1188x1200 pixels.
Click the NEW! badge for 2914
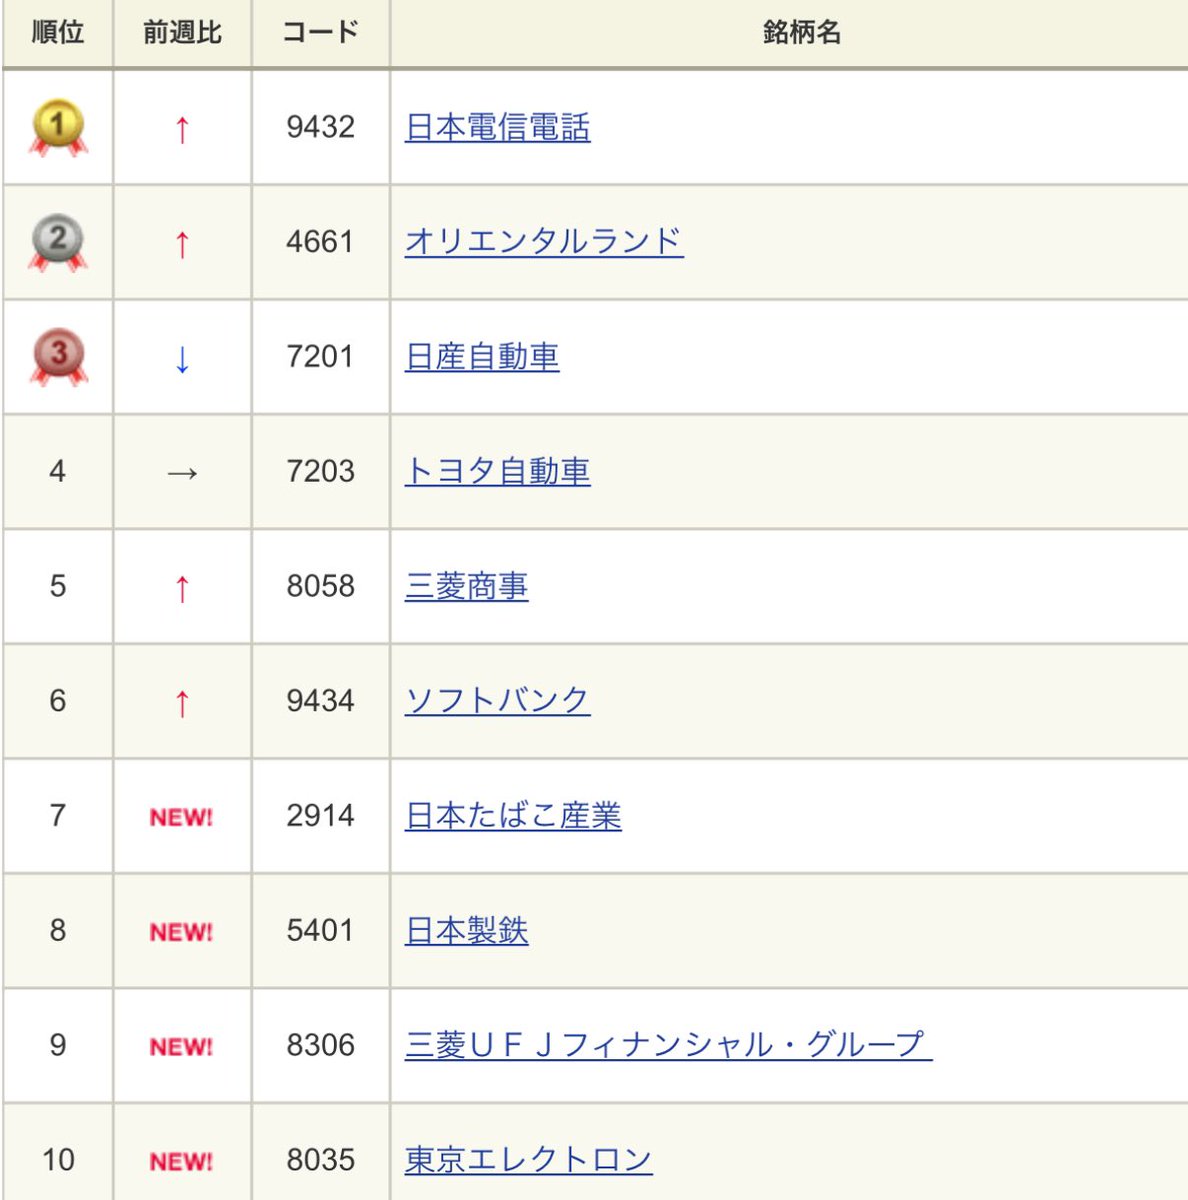[181, 817]
